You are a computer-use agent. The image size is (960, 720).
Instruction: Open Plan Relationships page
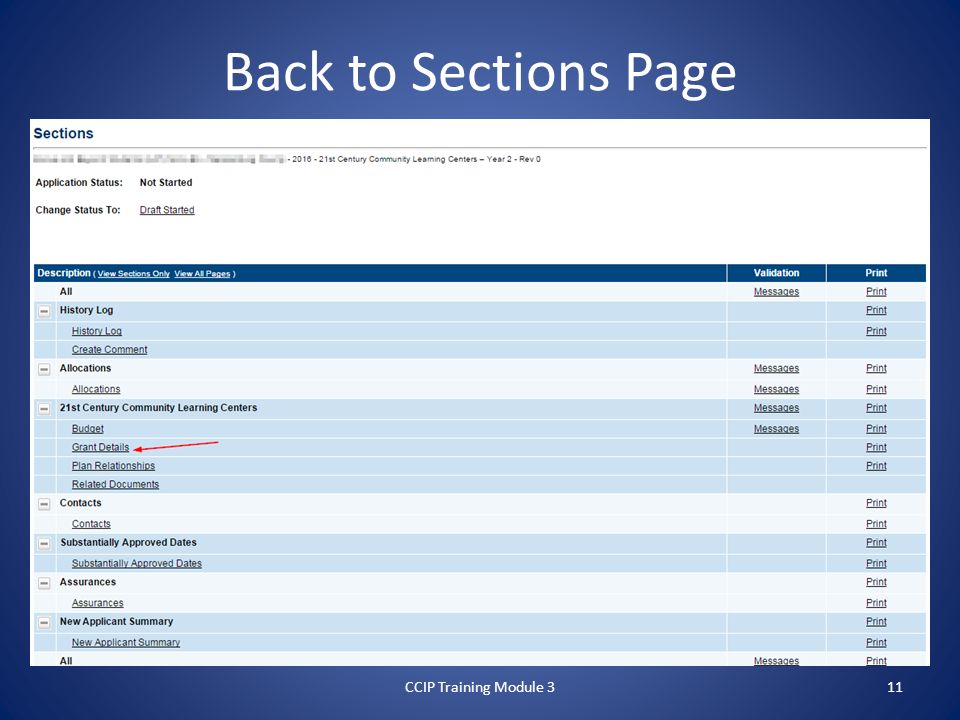(x=113, y=466)
